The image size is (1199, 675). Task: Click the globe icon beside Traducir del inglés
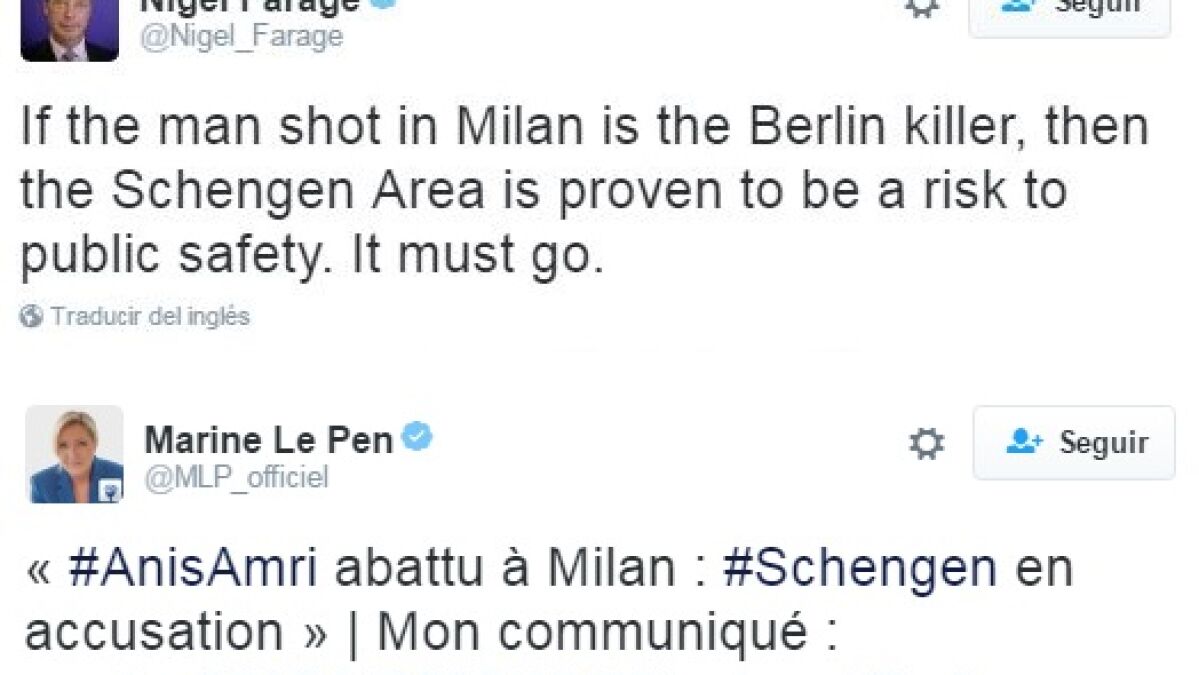click(32, 317)
